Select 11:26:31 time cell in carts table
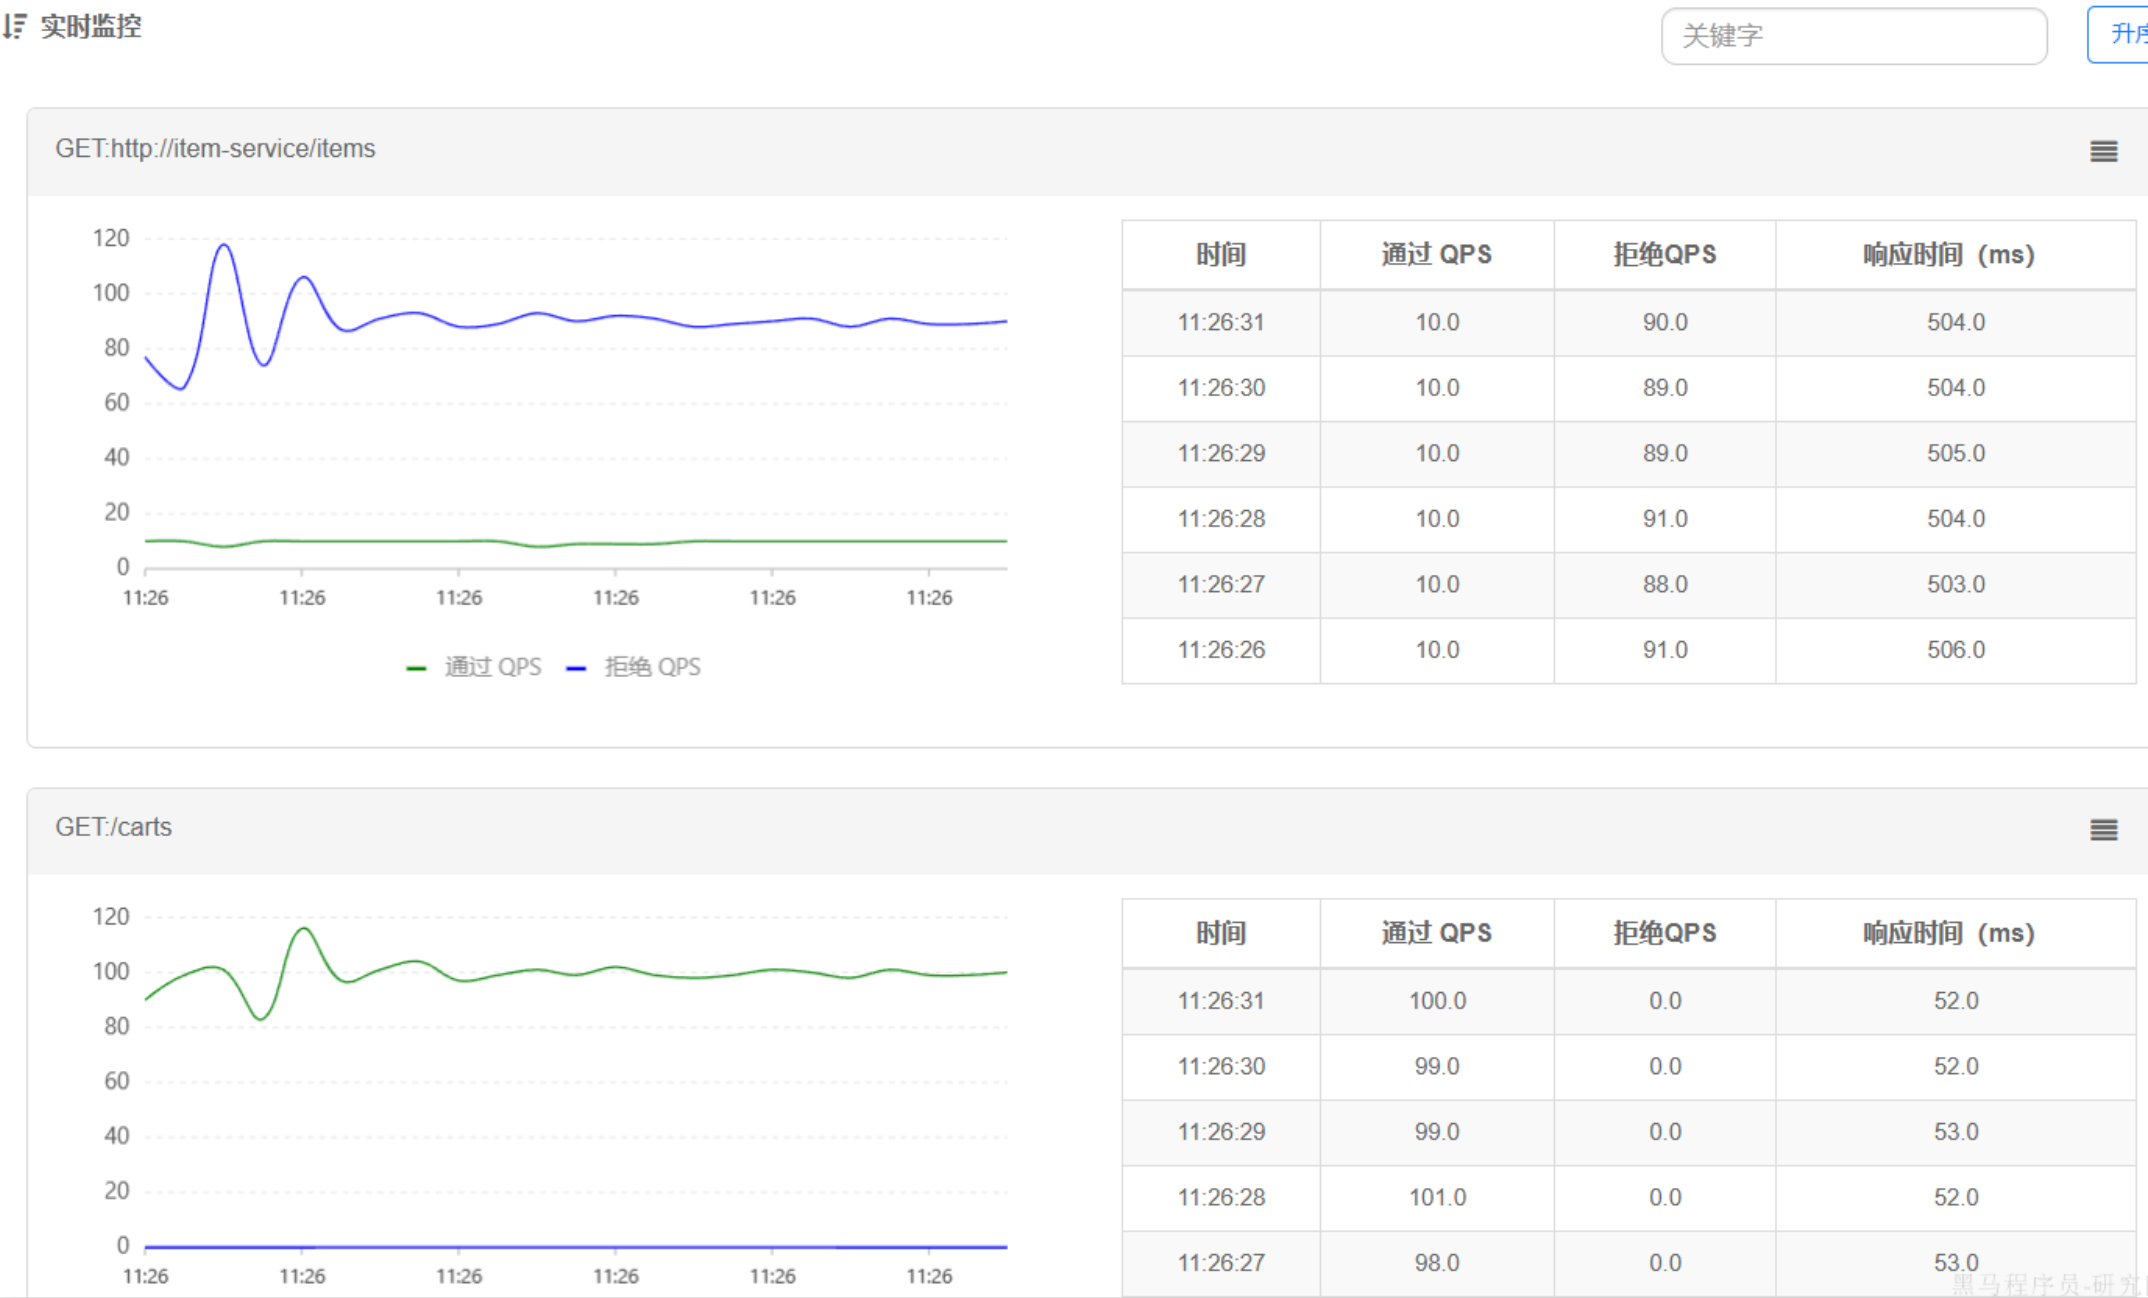This screenshot has width=2148, height=1298. click(x=1221, y=1000)
